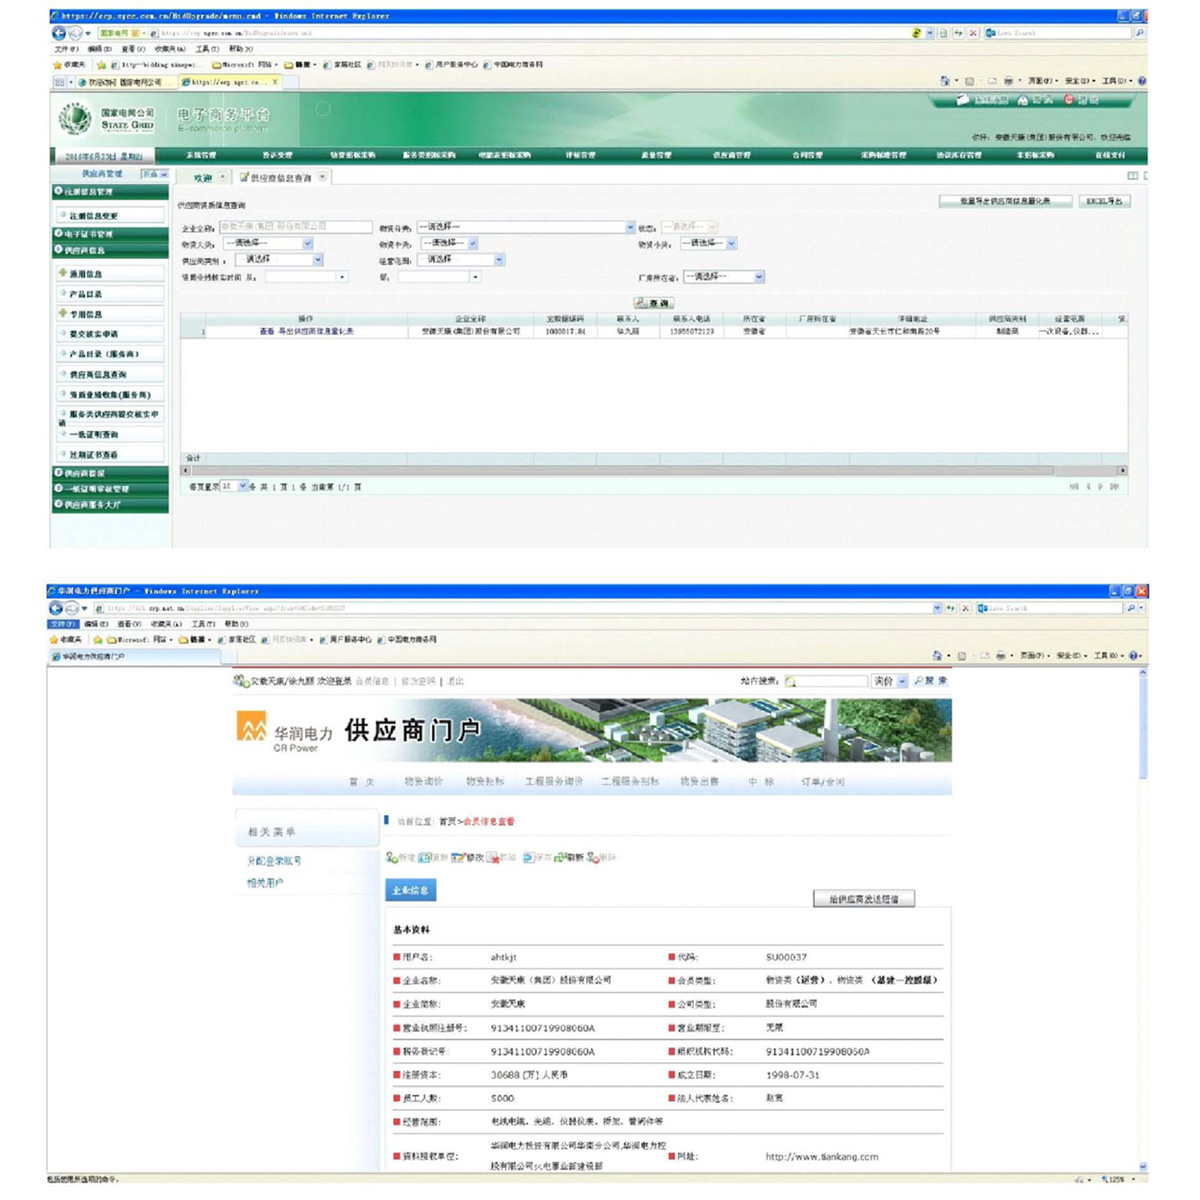Click the 查看 link in the result row
The width and height of the screenshot is (1200, 1200).
[266, 331]
